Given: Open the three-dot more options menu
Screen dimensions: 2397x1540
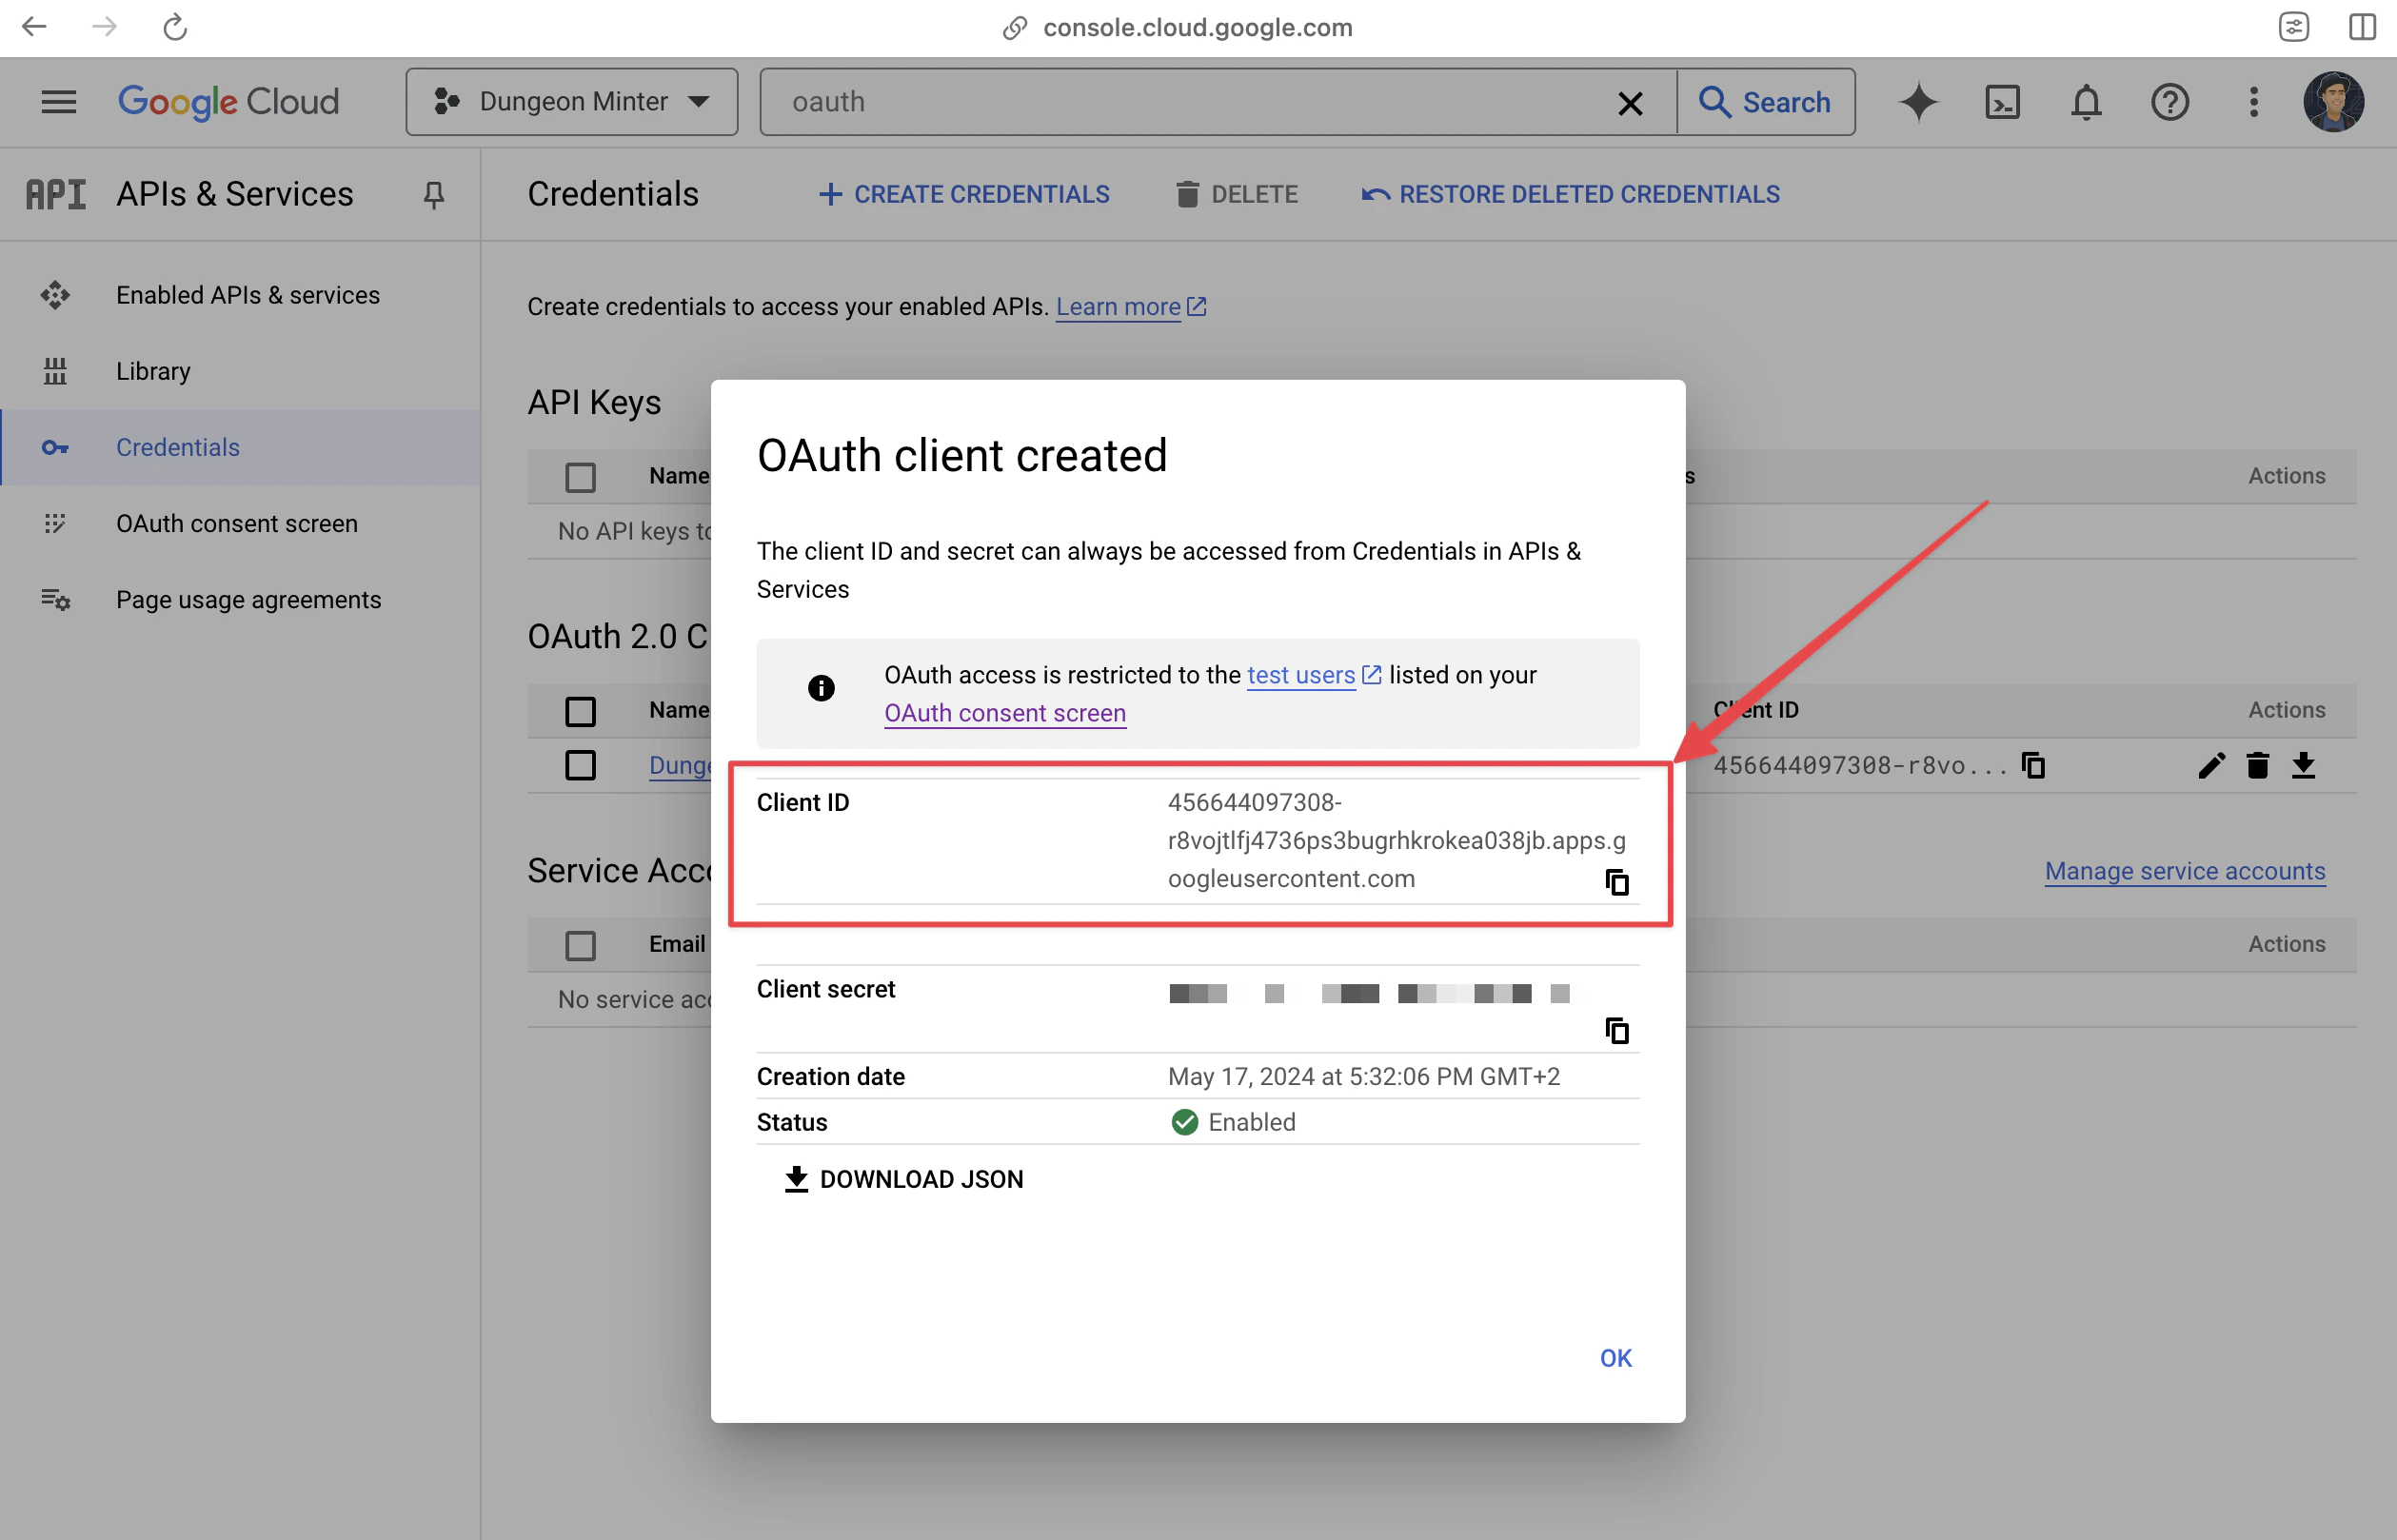Looking at the screenshot, I should point(2253,102).
